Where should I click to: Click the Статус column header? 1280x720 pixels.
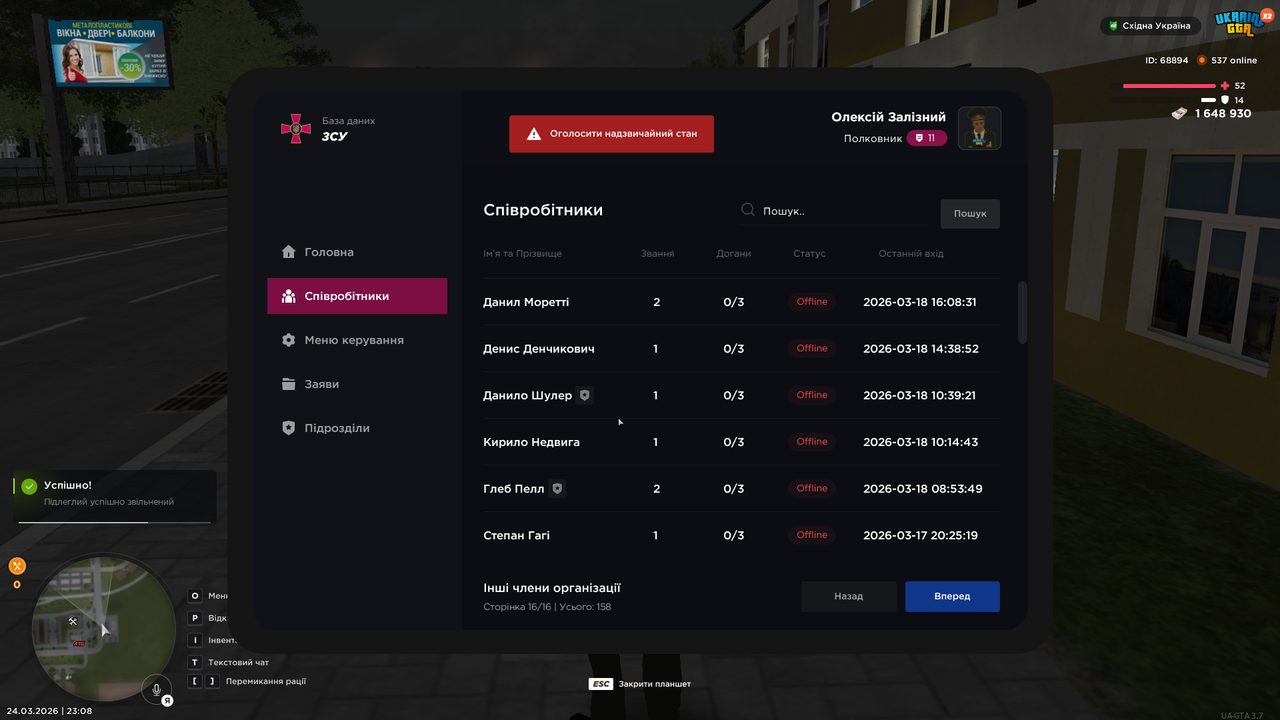(x=810, y=254)
